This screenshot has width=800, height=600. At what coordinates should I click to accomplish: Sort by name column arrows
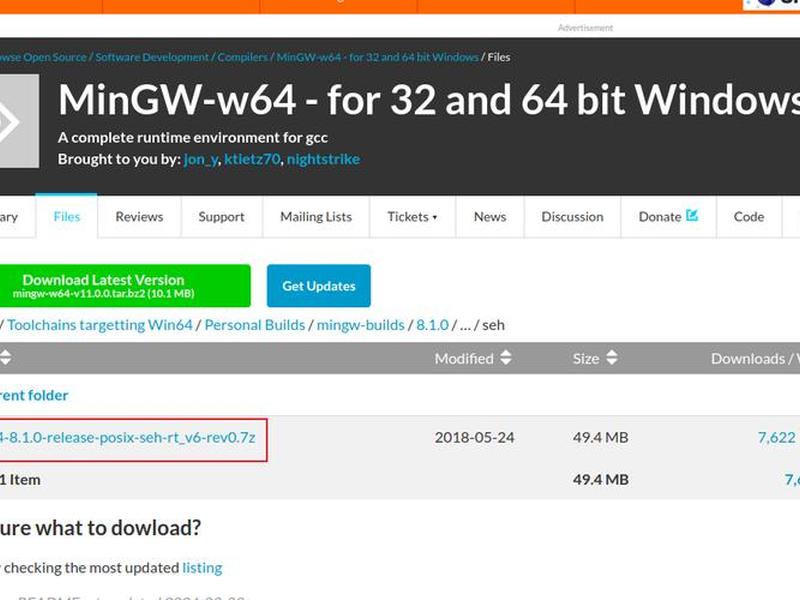click(6, 358)
